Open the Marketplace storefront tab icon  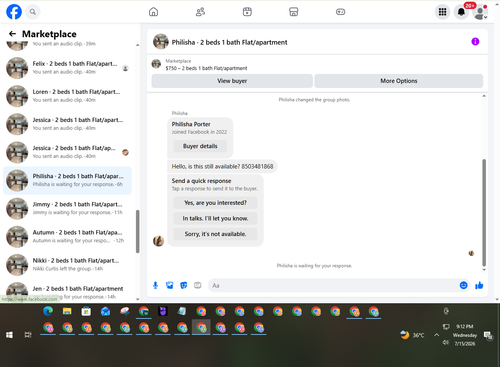[294, 12]
